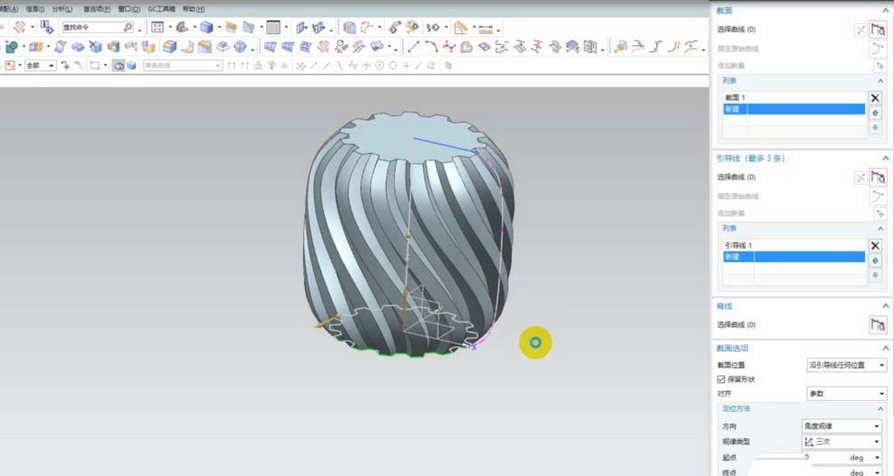The width and height of the screenshot is (894, 476).
Task: Select 引导线 1 in the guide list
Action: coord(739,245)
